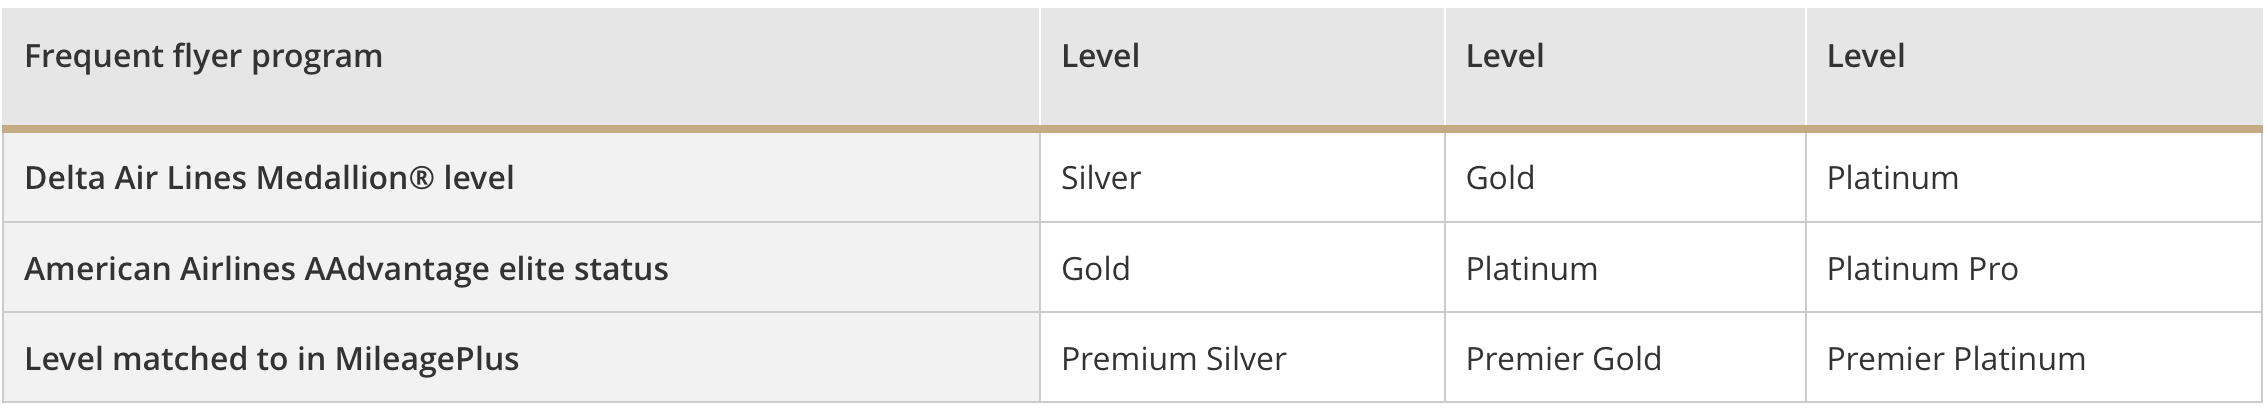Select the Level header above Gold column
This screenshot has height=408, width=2264.
click(x=1504, y=57)
